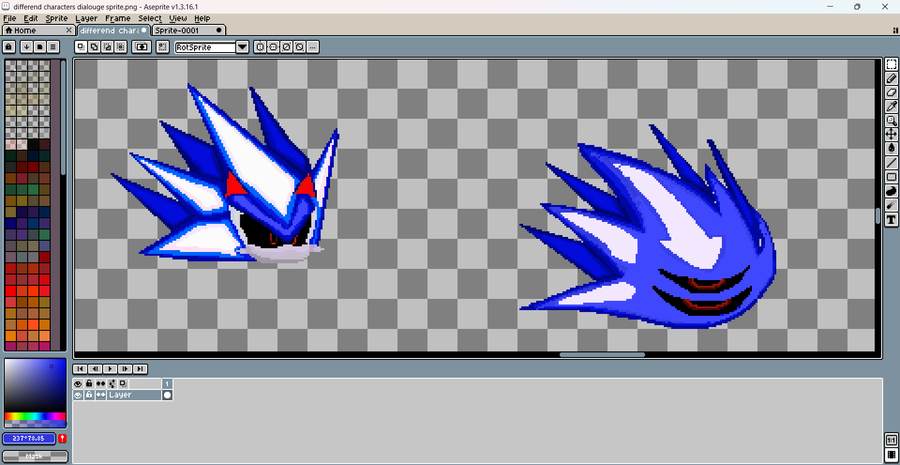Close the Home tab

click(x=69, y=30)
